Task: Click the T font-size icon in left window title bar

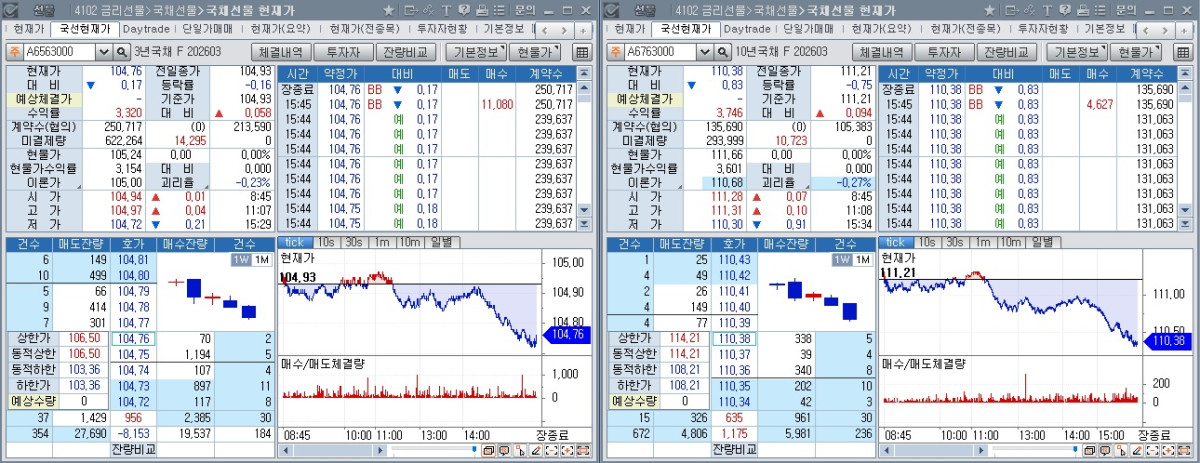Action: [446, 10]
